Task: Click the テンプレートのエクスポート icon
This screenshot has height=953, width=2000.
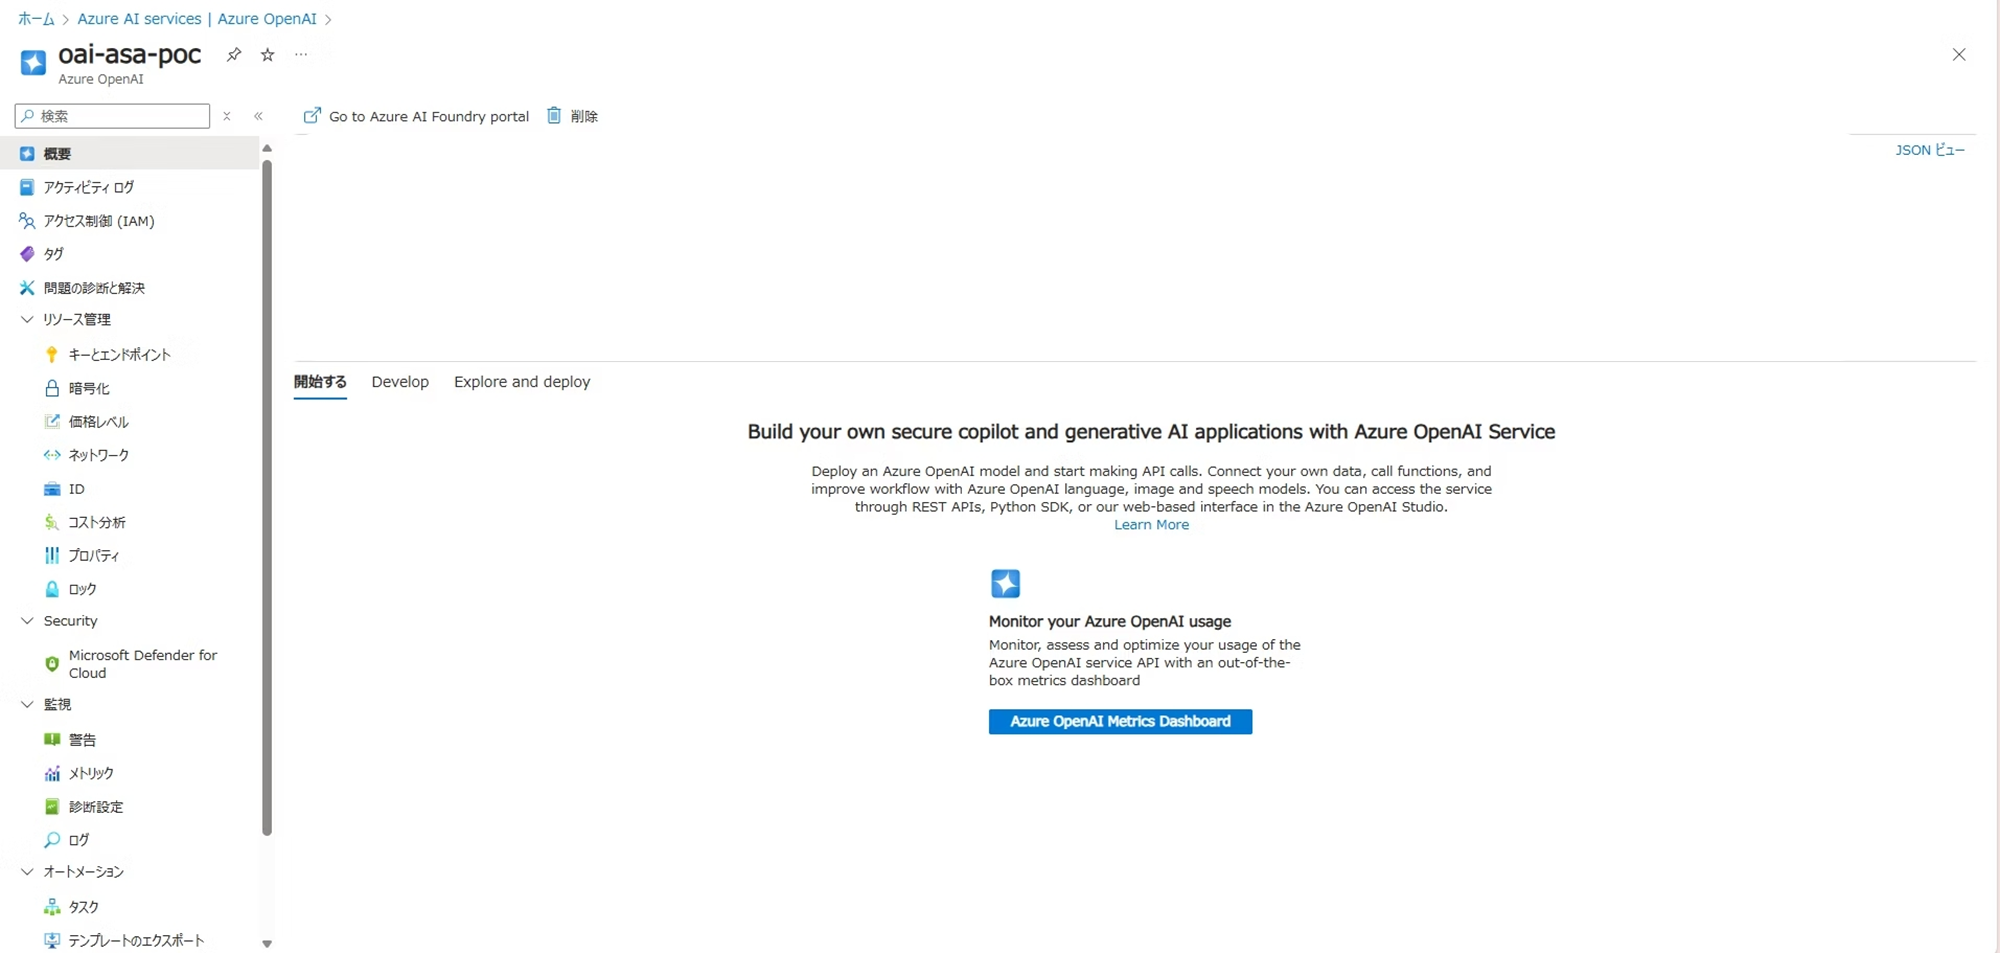Action: coord(52,940)
